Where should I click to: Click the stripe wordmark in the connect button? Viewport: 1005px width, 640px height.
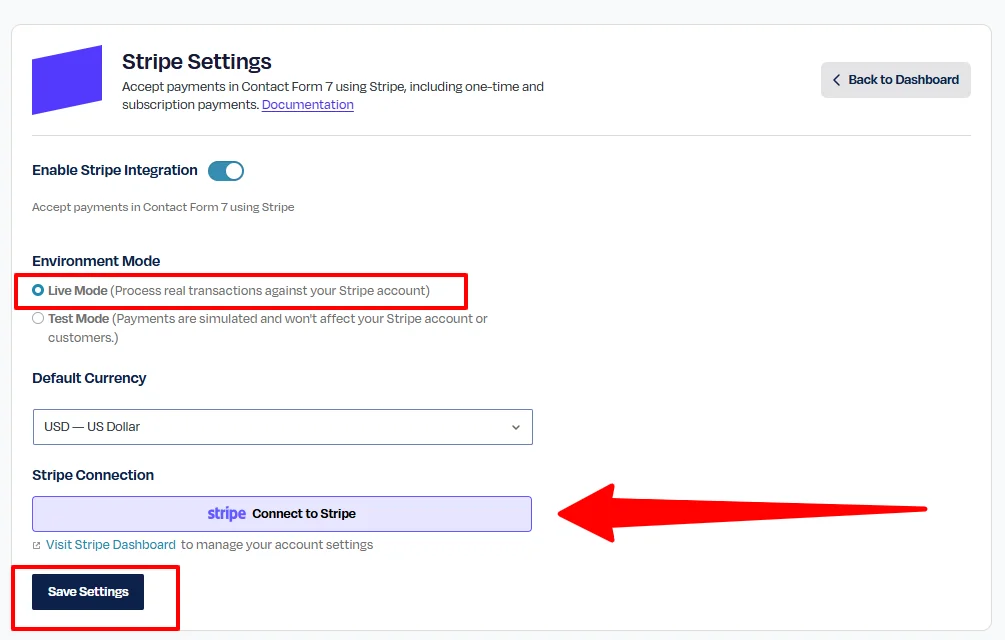click(227, 514)
